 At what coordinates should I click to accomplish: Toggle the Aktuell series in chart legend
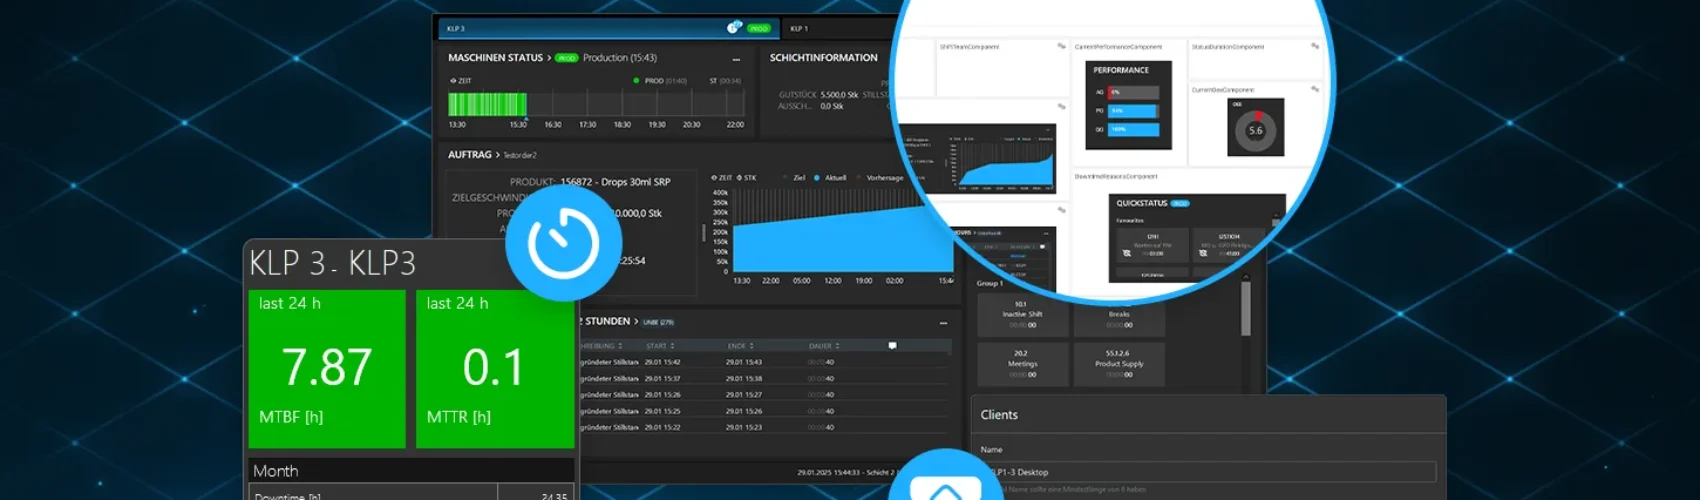tap(830, 178)
